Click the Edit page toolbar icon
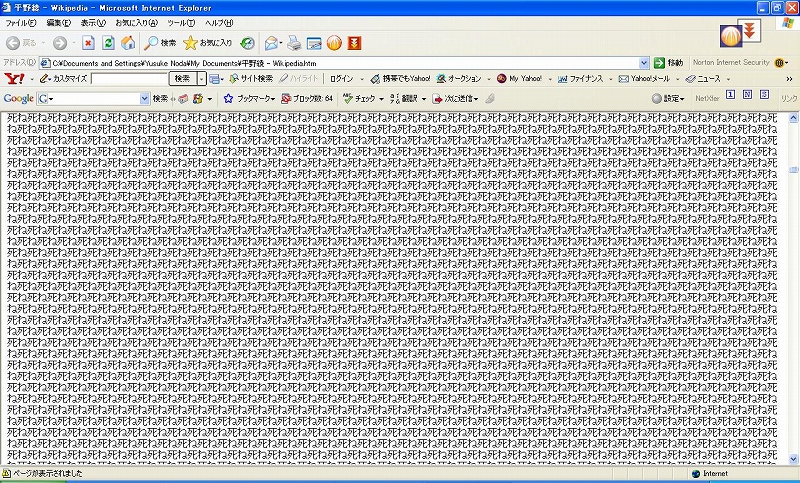 (x=314, y=43)
